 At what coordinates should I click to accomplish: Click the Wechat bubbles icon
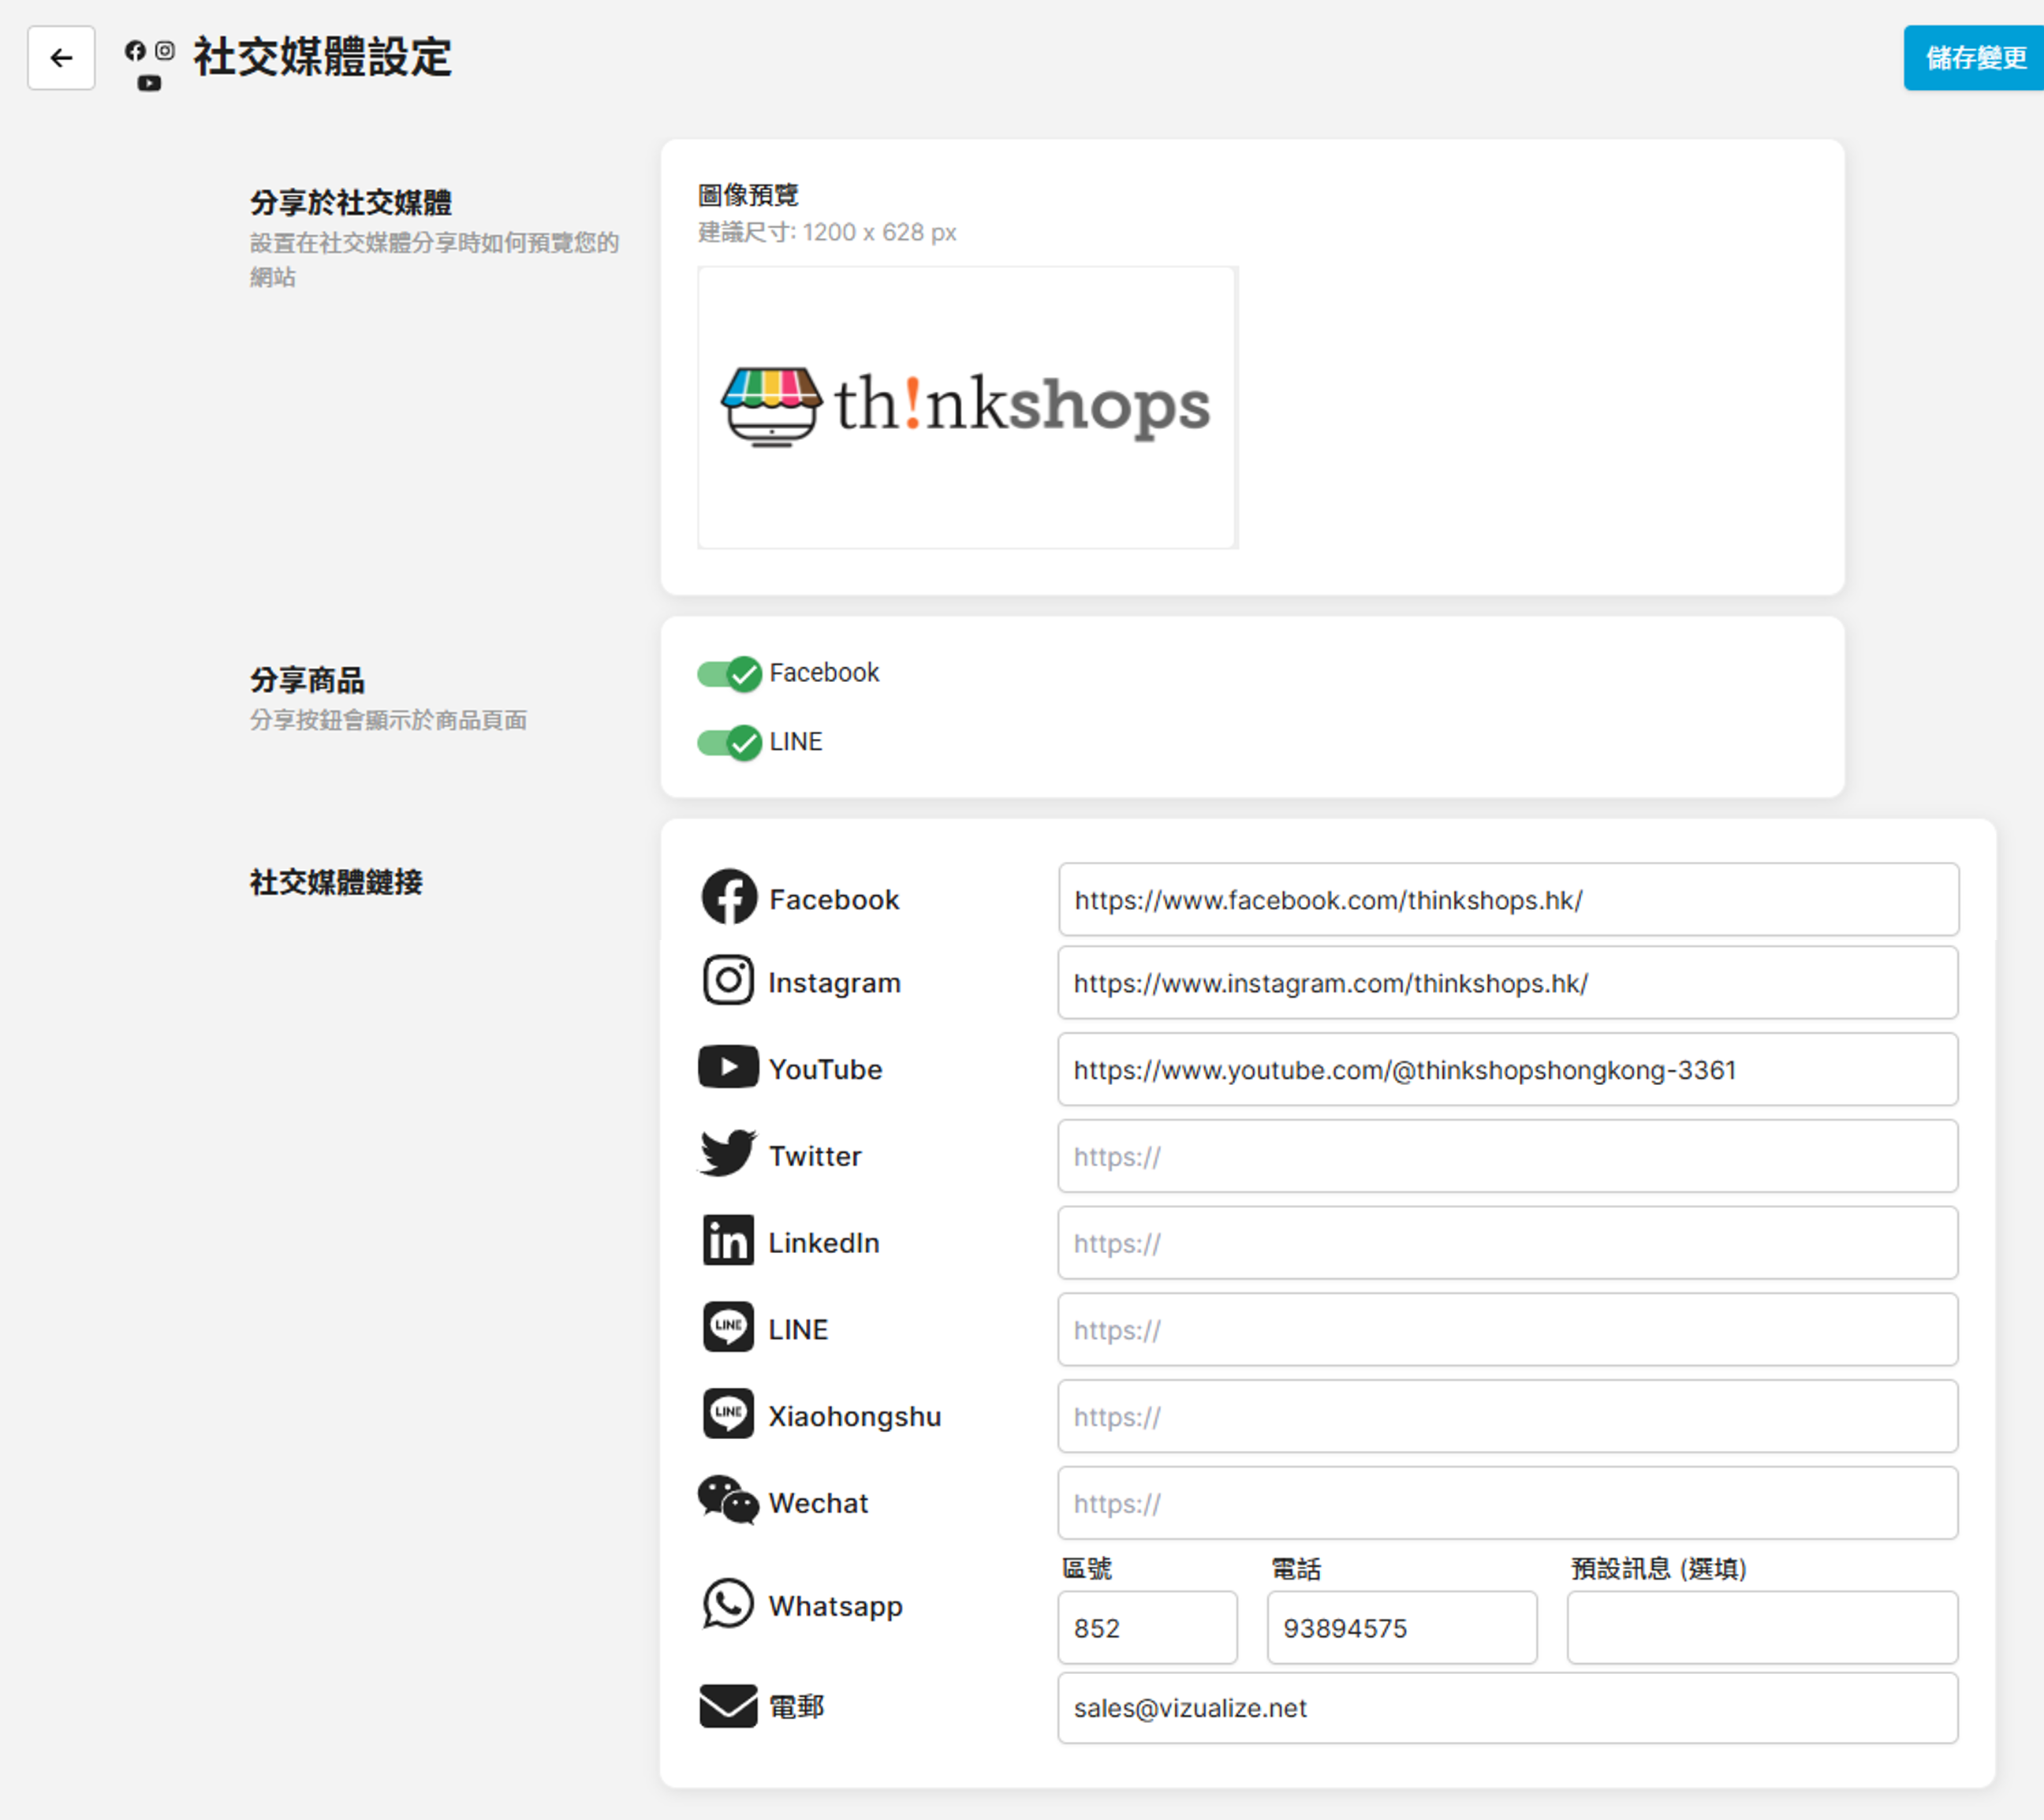pos(728,1500)
